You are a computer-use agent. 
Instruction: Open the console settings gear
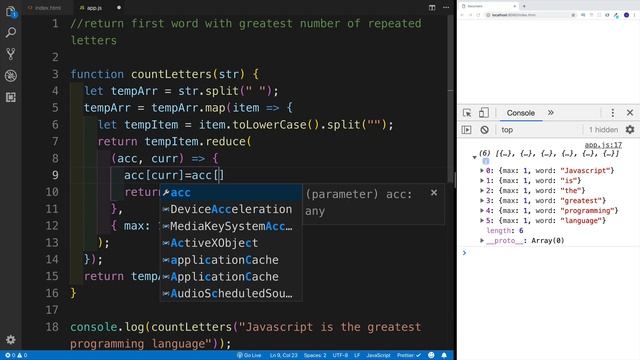point(630,130)
